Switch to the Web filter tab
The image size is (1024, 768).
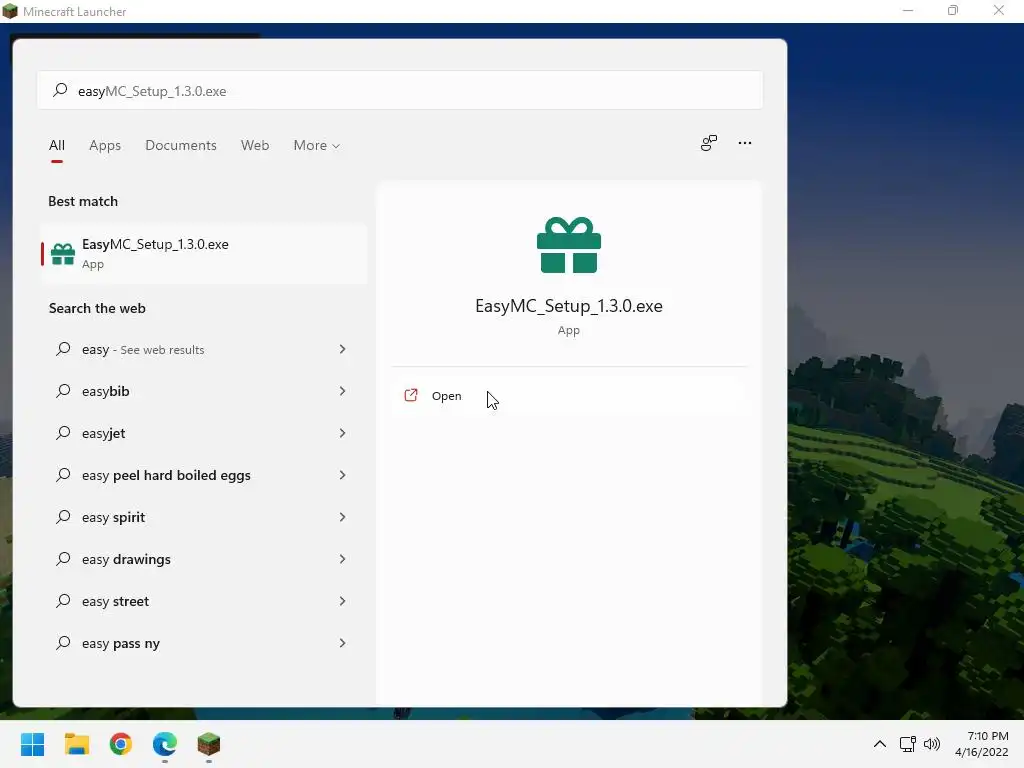pos(255,145)
